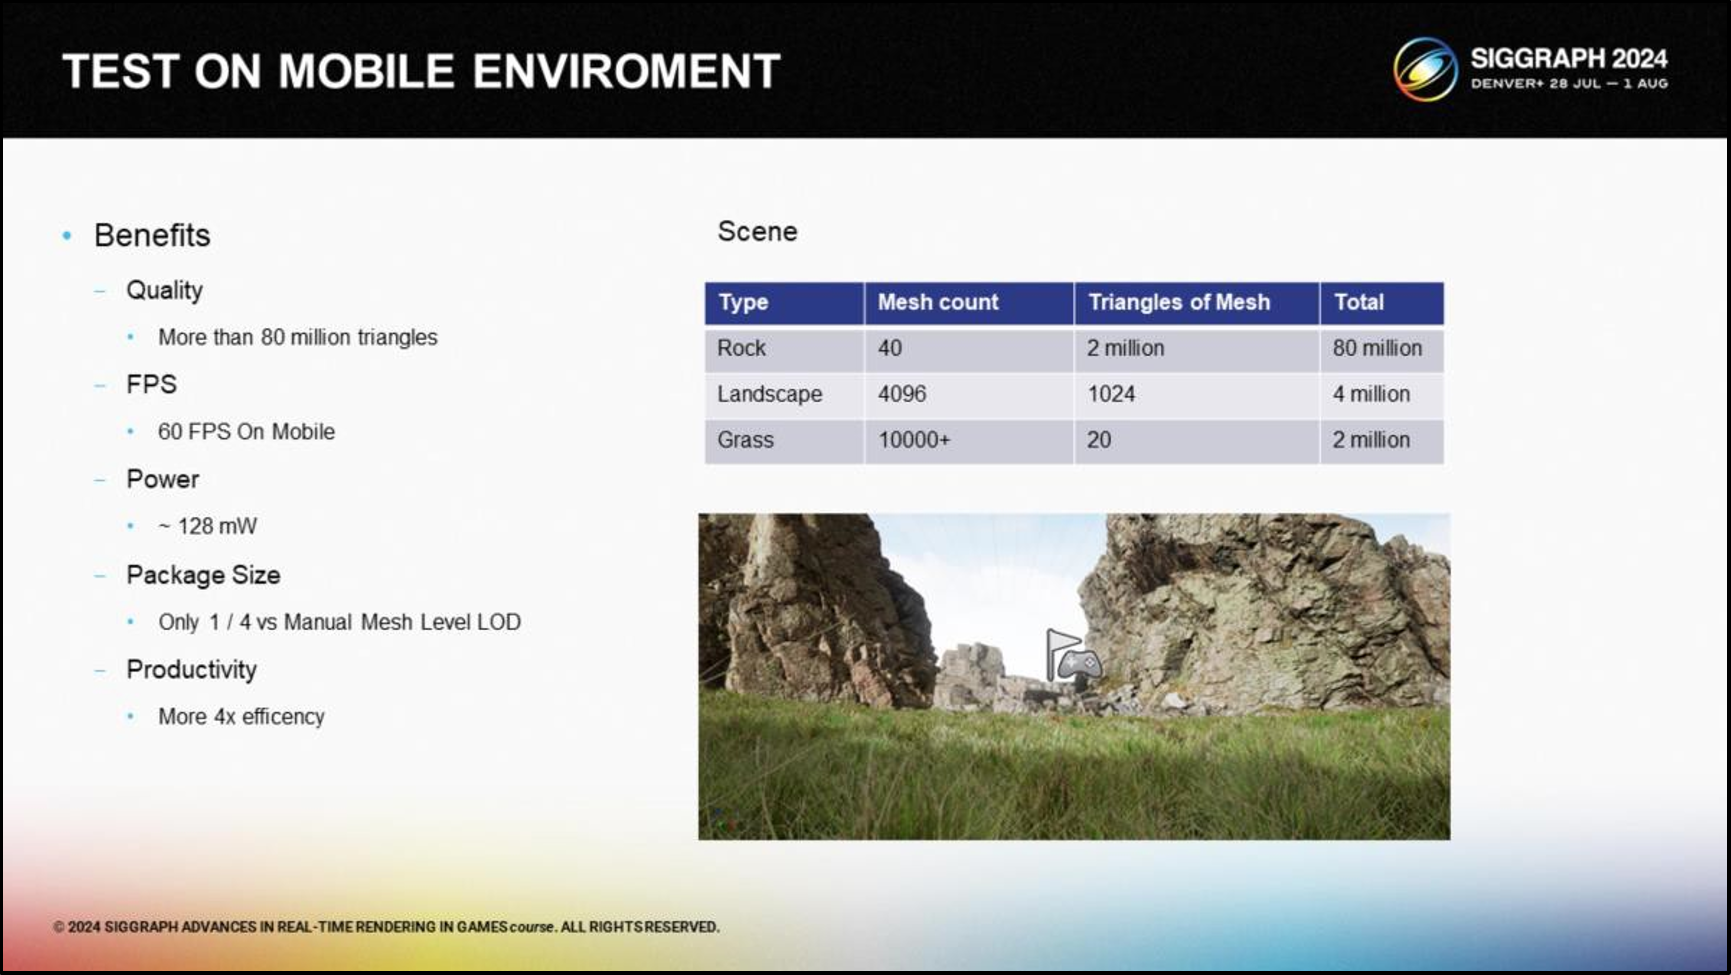The image size is (1731, 975).
Task: Click the rocky landscape scene thumbnail
Action: coord(1074,676)
